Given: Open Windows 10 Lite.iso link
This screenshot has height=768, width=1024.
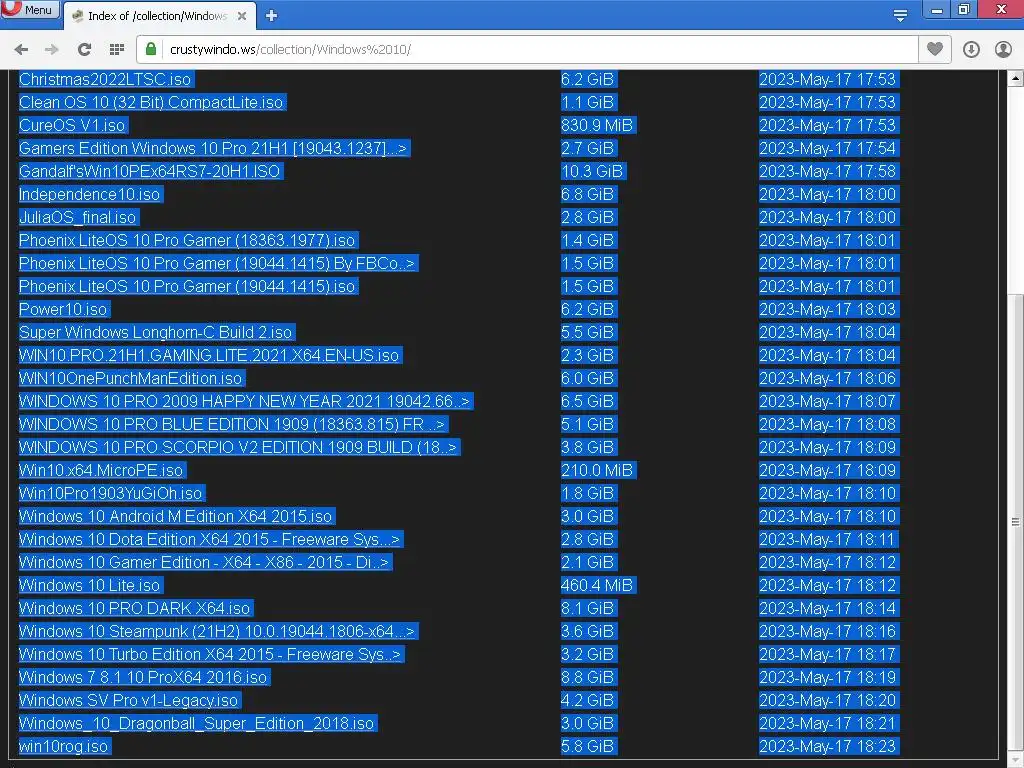Looking at the screenshot, I should [89, 585].
